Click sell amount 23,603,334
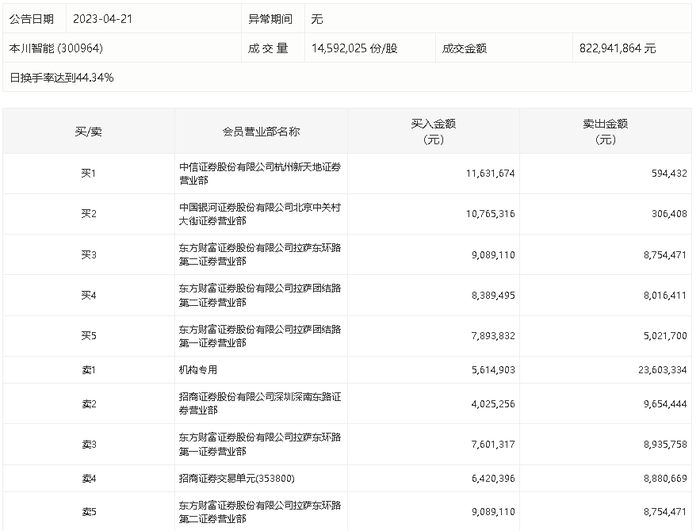 (x=662, y=370)
